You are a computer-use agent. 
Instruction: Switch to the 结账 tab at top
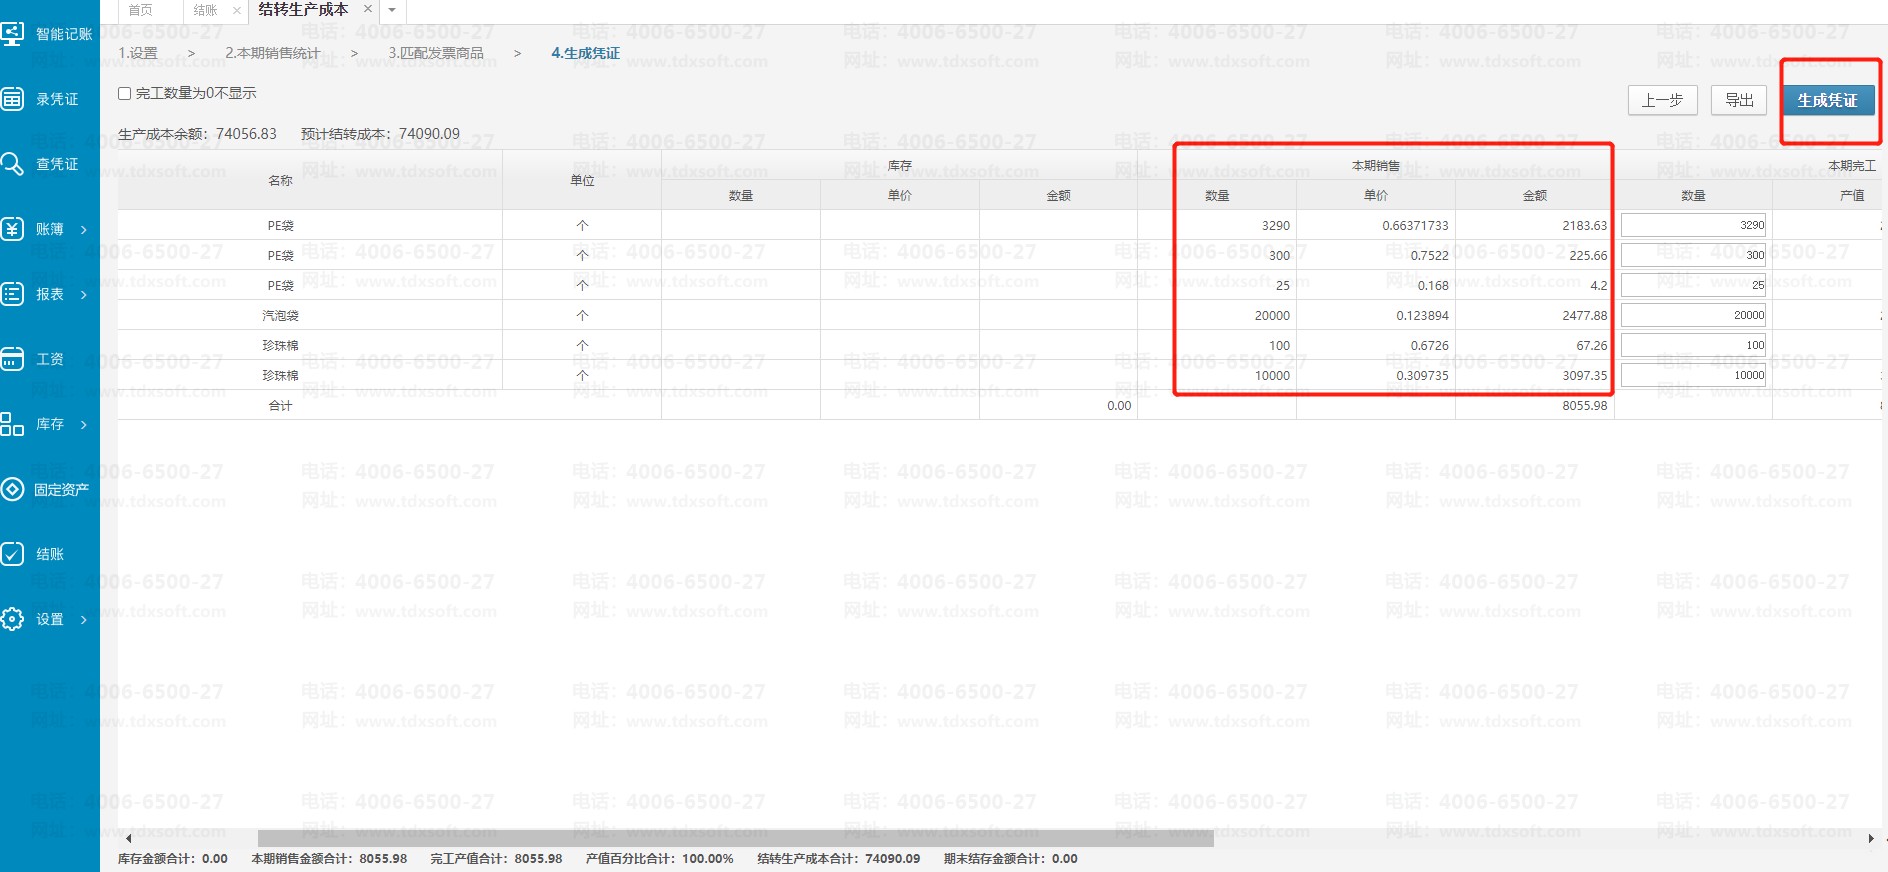coord(205,10)
